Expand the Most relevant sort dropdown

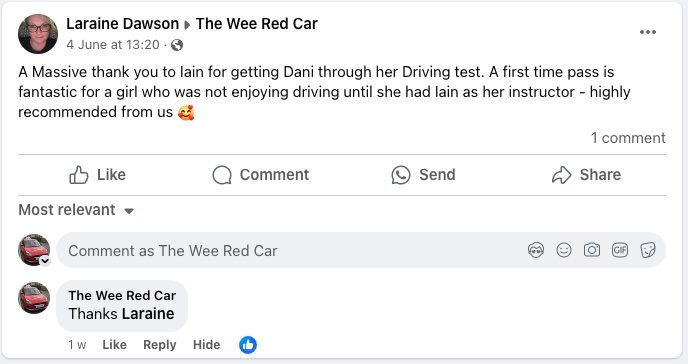(76, 210)
